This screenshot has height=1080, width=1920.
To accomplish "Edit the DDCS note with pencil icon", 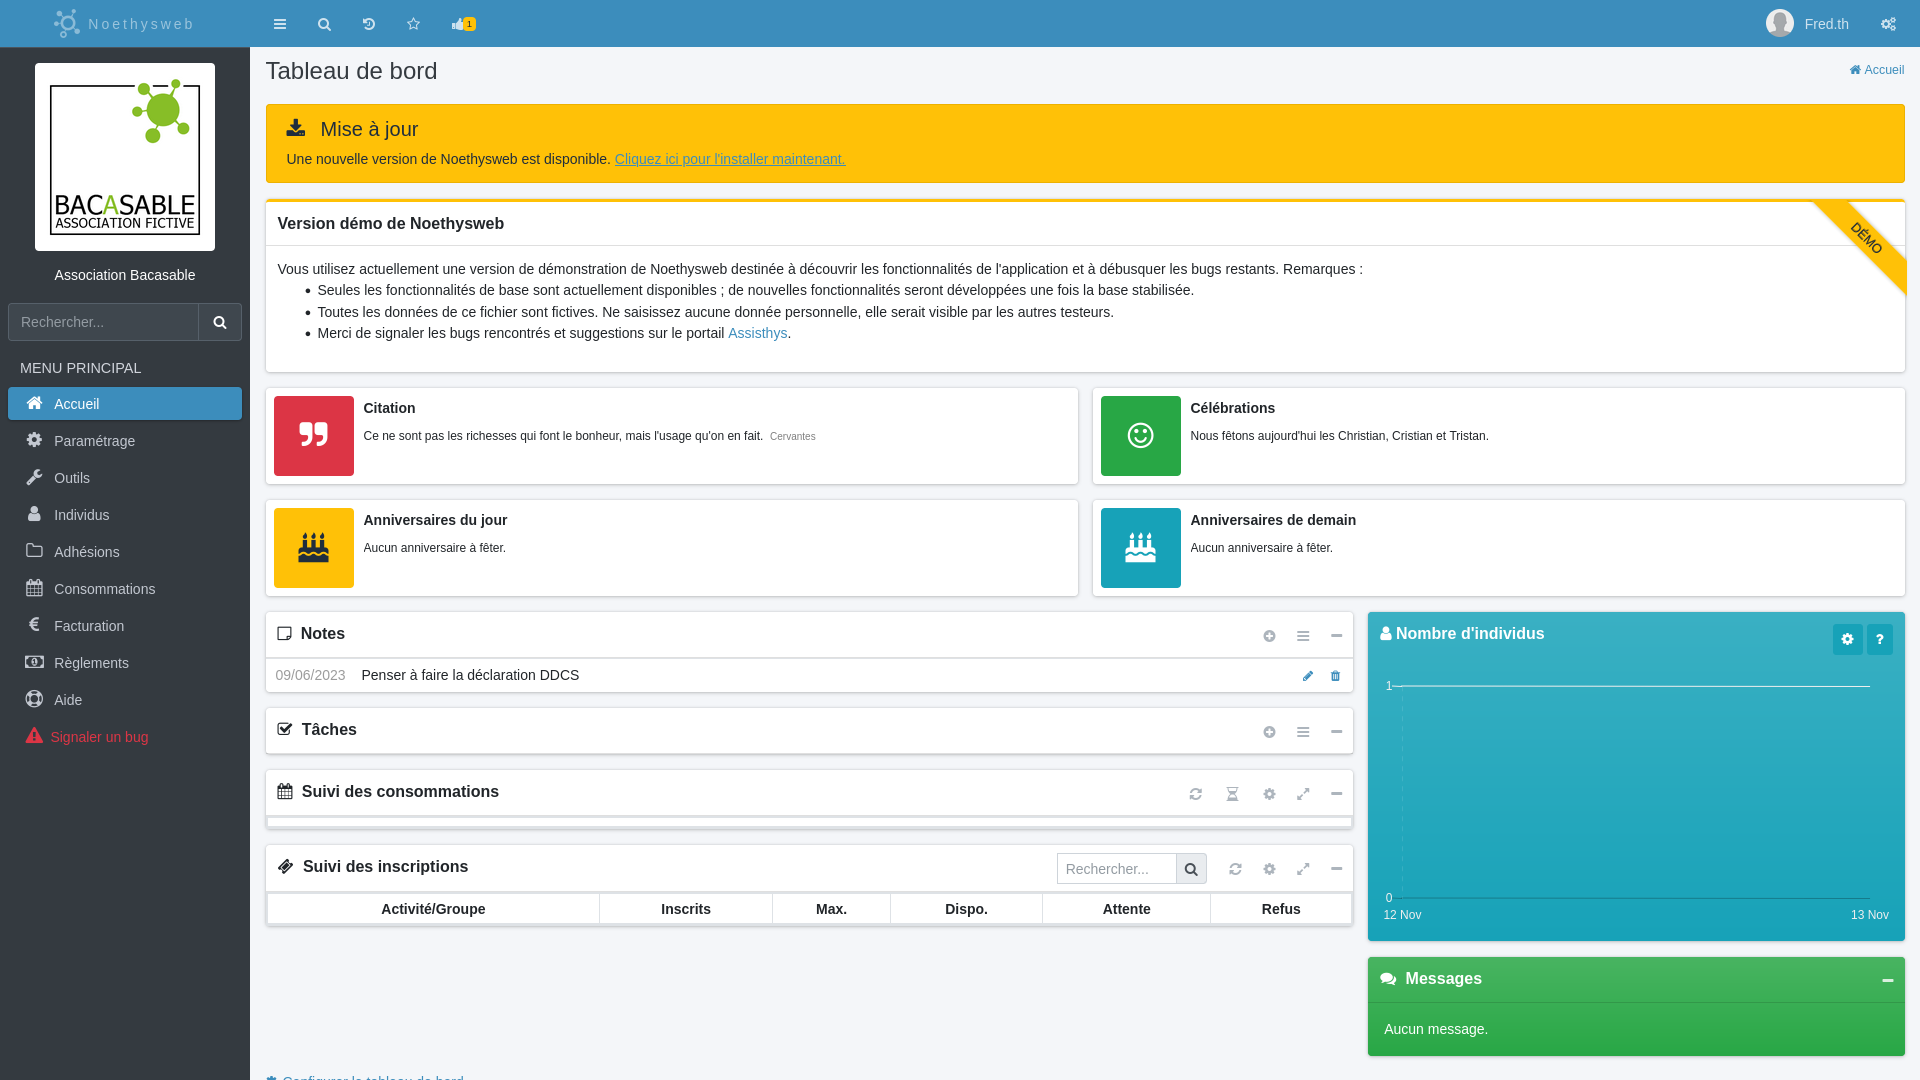I will [x=1307, y=676].
